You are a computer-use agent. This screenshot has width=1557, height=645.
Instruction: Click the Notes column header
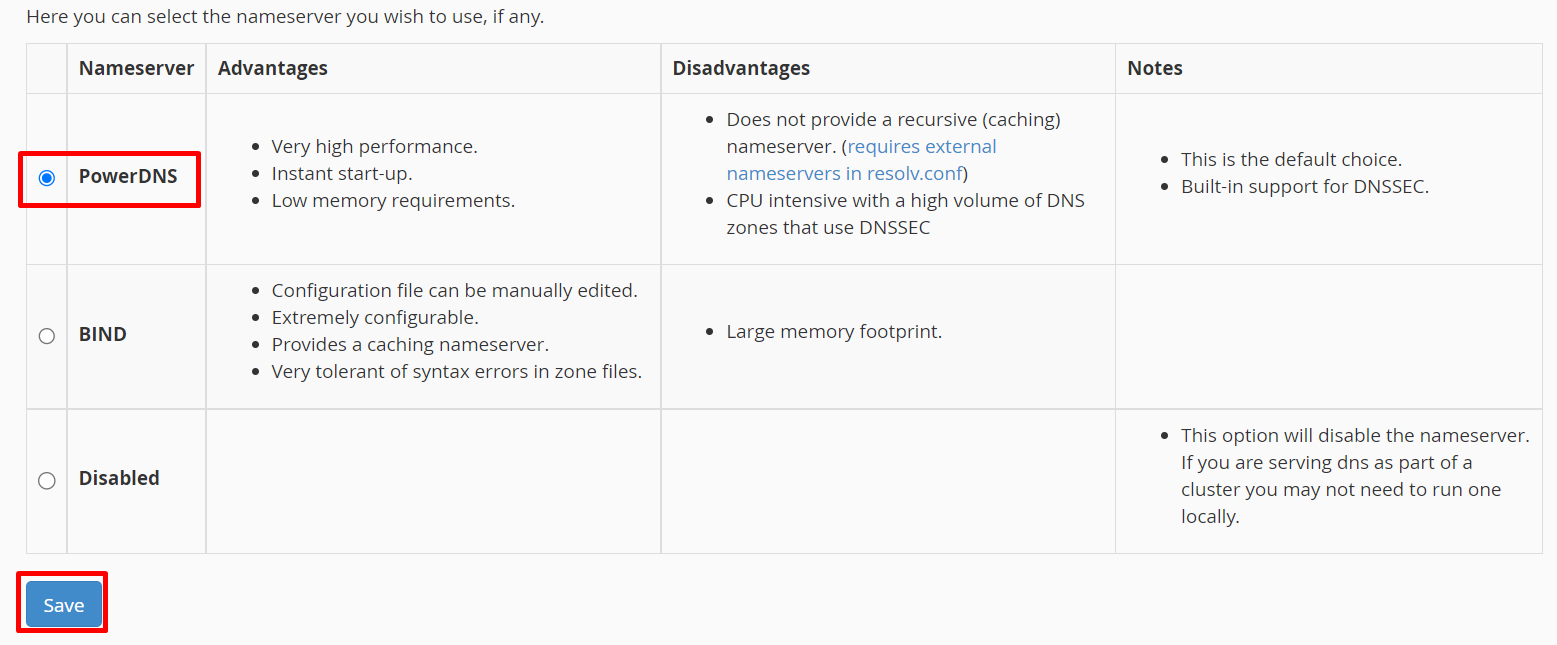(x=1155, y=68)
